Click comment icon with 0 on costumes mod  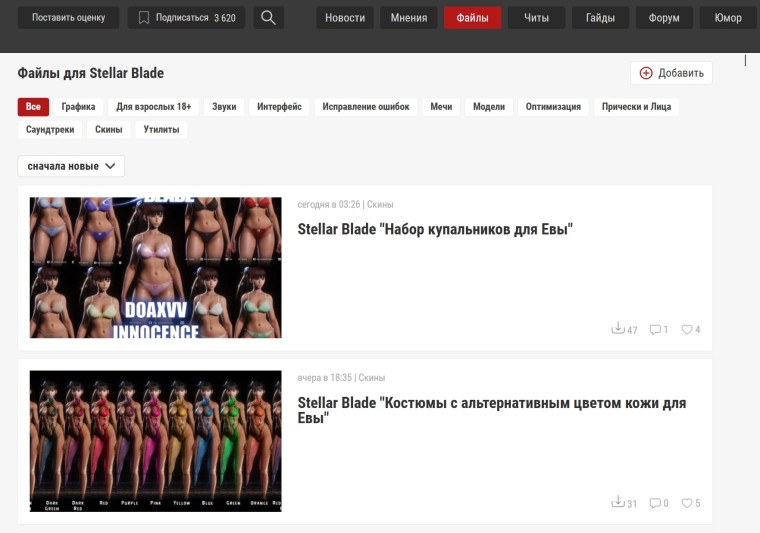tap(655, 503)
